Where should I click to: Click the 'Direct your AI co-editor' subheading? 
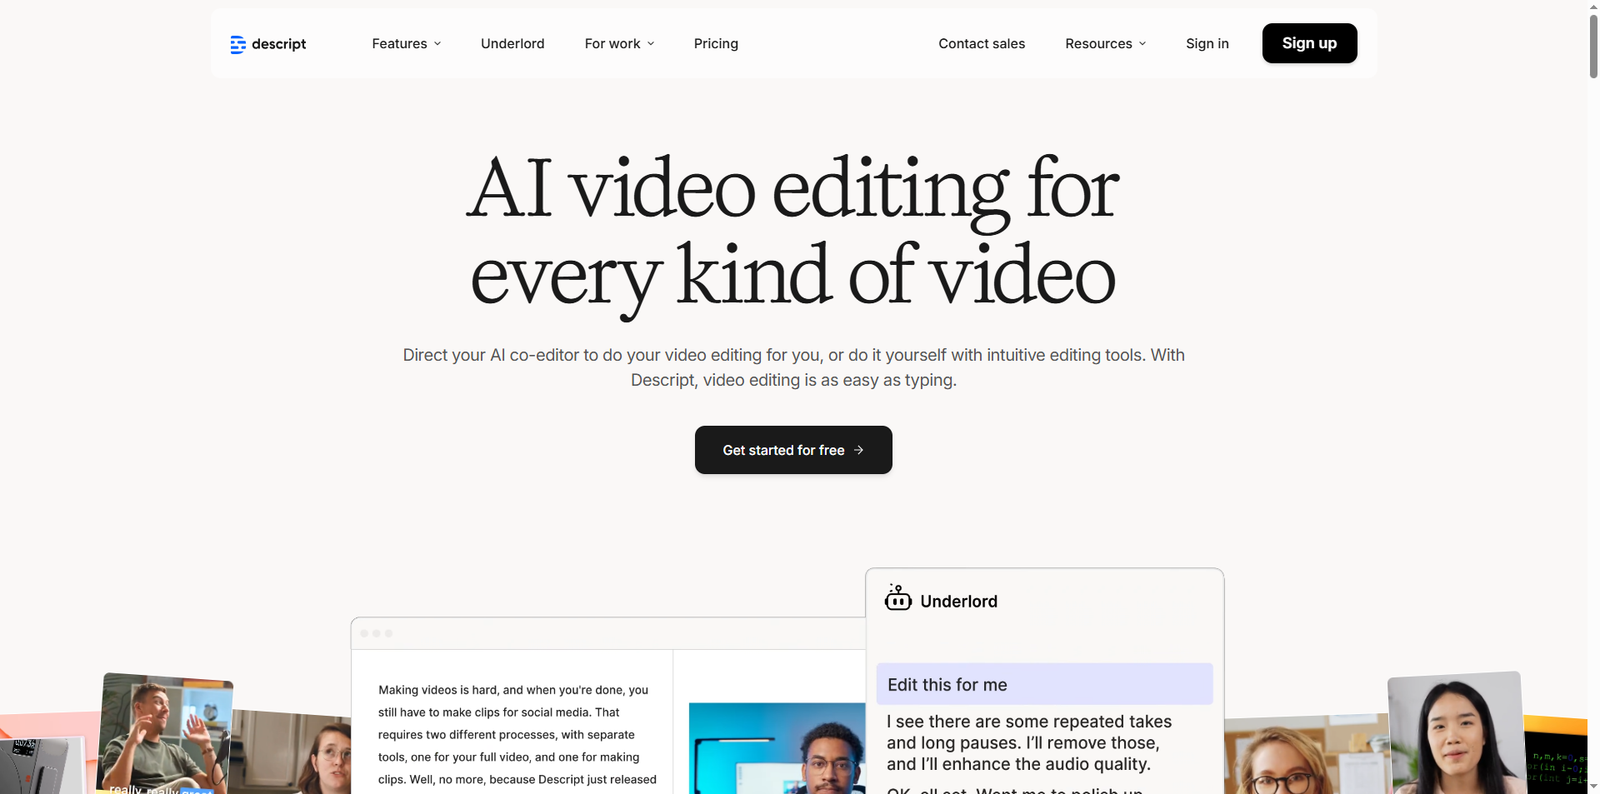tap(793, 367)
